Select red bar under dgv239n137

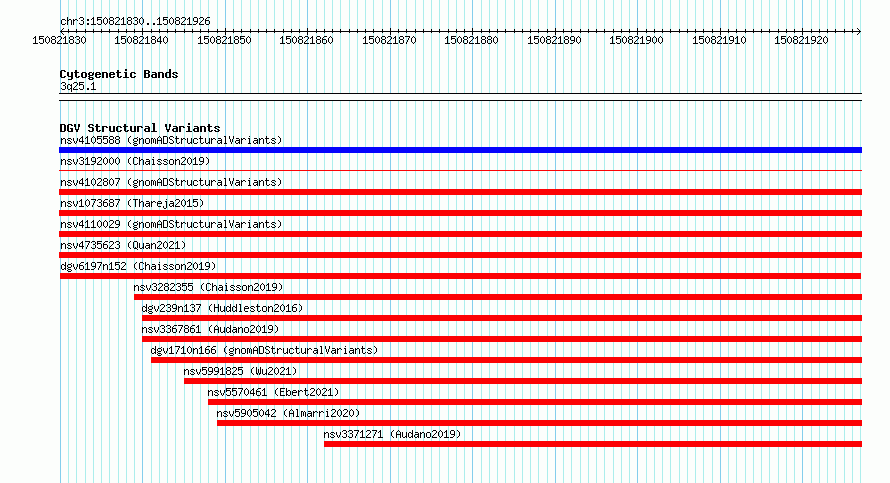502,318
